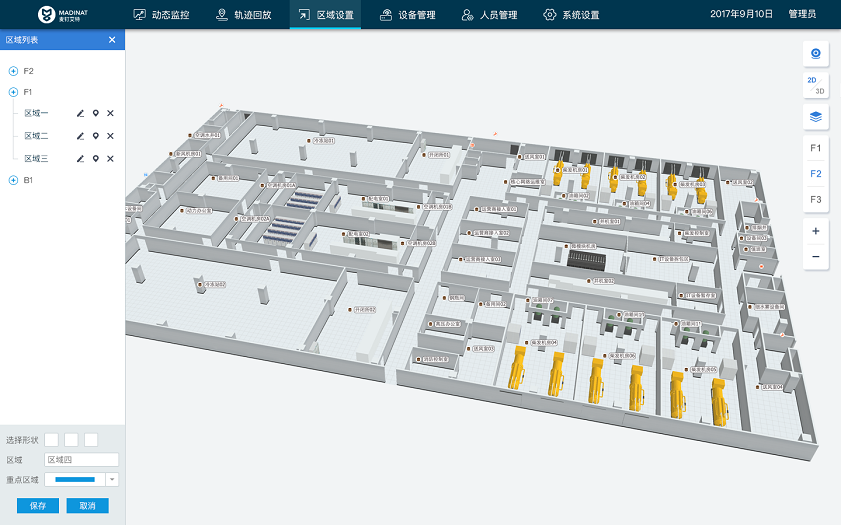Click the 取消 button
Image resolution: width=841 pixels, height=525 pixels.
[87, 506]
